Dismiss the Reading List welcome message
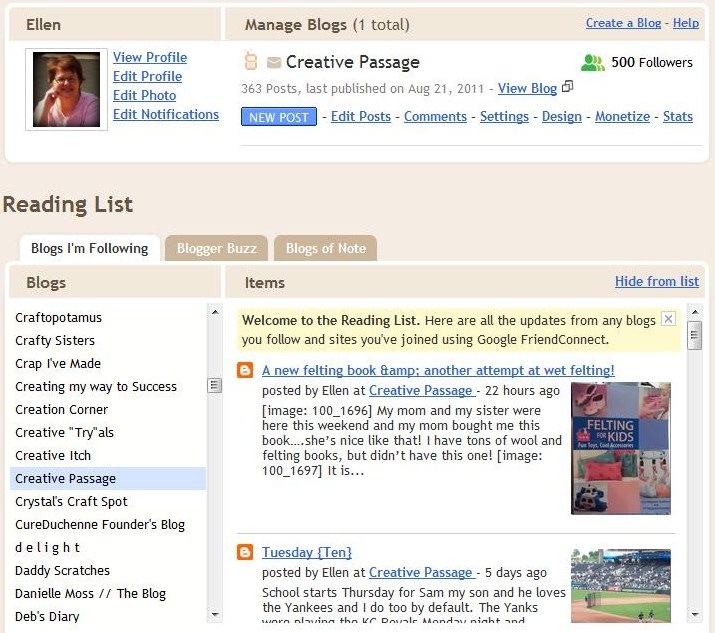This screenshot has width=715, height=633. click(x=668, y=319)
